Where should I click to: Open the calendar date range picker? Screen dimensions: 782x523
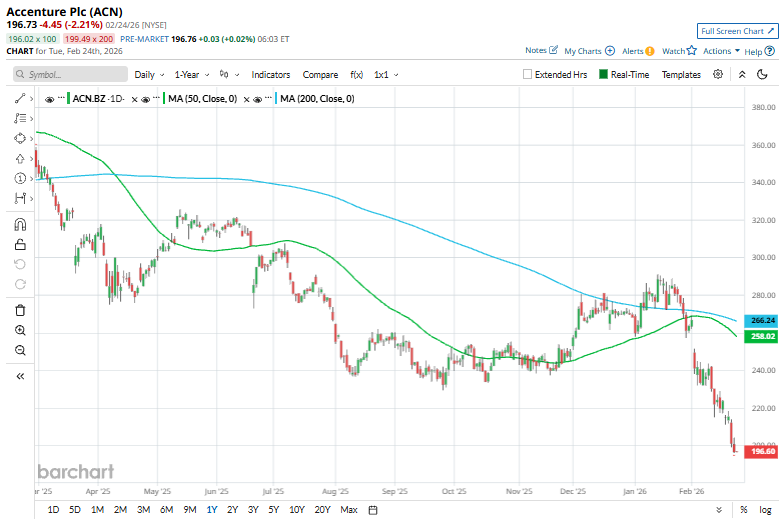(x=373, y=510)
